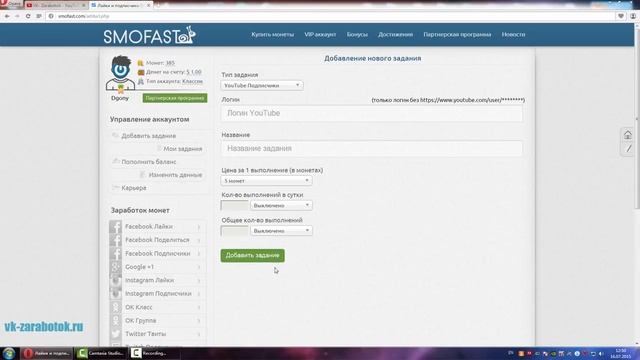The image size is (640, 360).
Task: Expand chevron on Google +1 row
Action: (x=199, y=267)
